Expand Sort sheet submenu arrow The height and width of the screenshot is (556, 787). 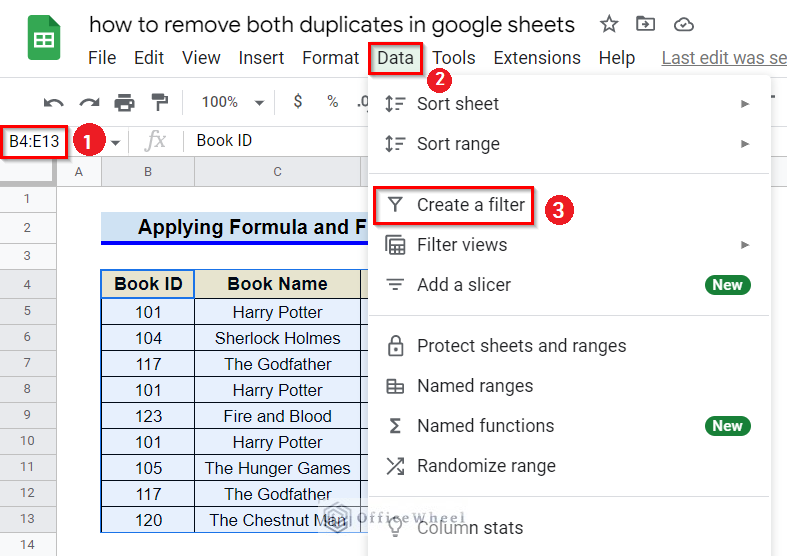745,104
